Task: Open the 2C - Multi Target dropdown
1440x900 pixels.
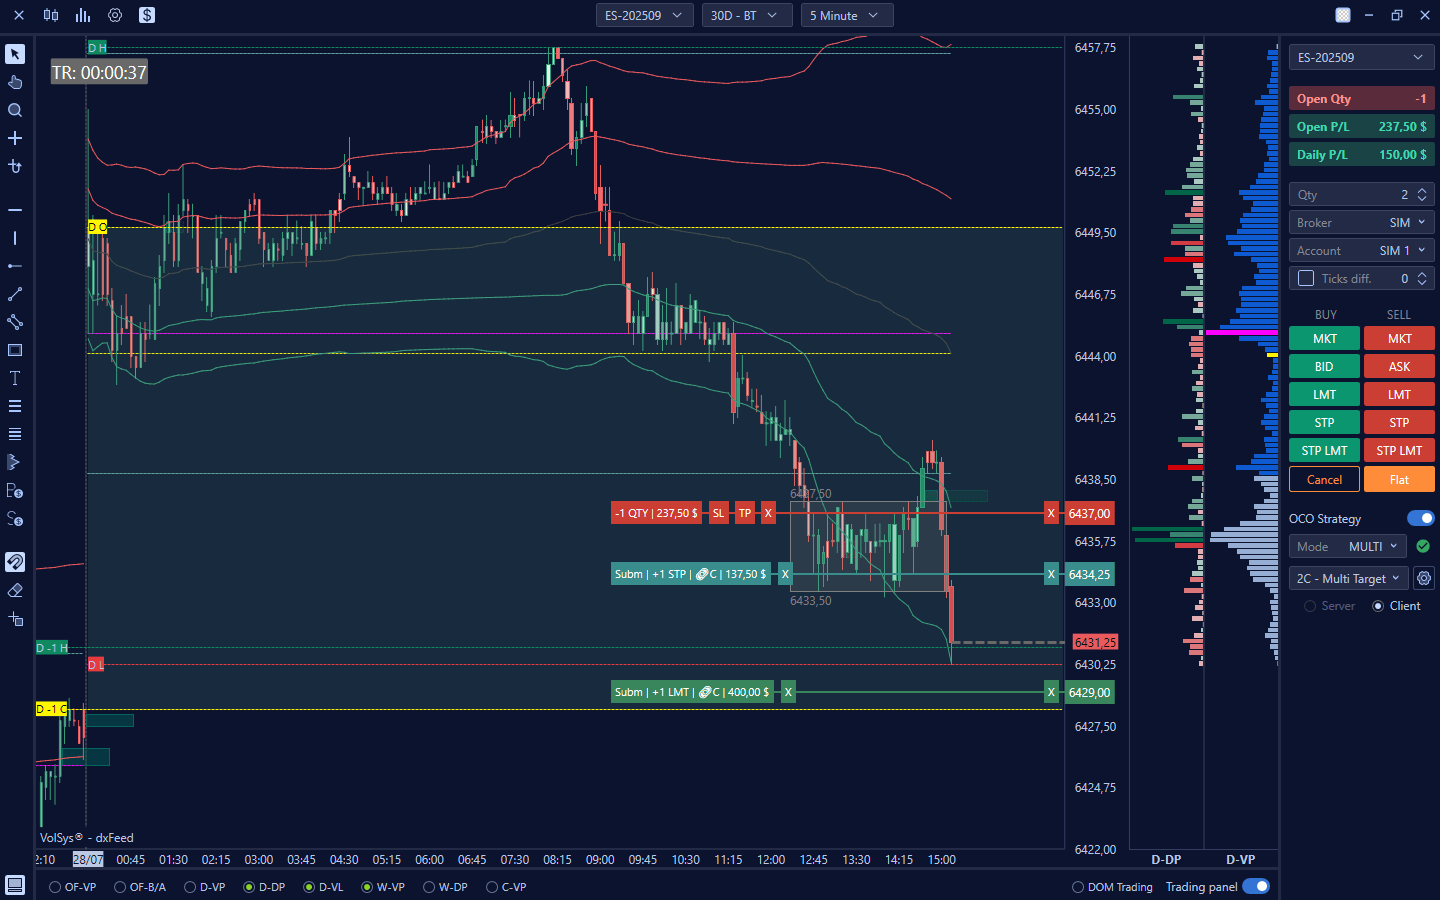Action: point(1348,578)
